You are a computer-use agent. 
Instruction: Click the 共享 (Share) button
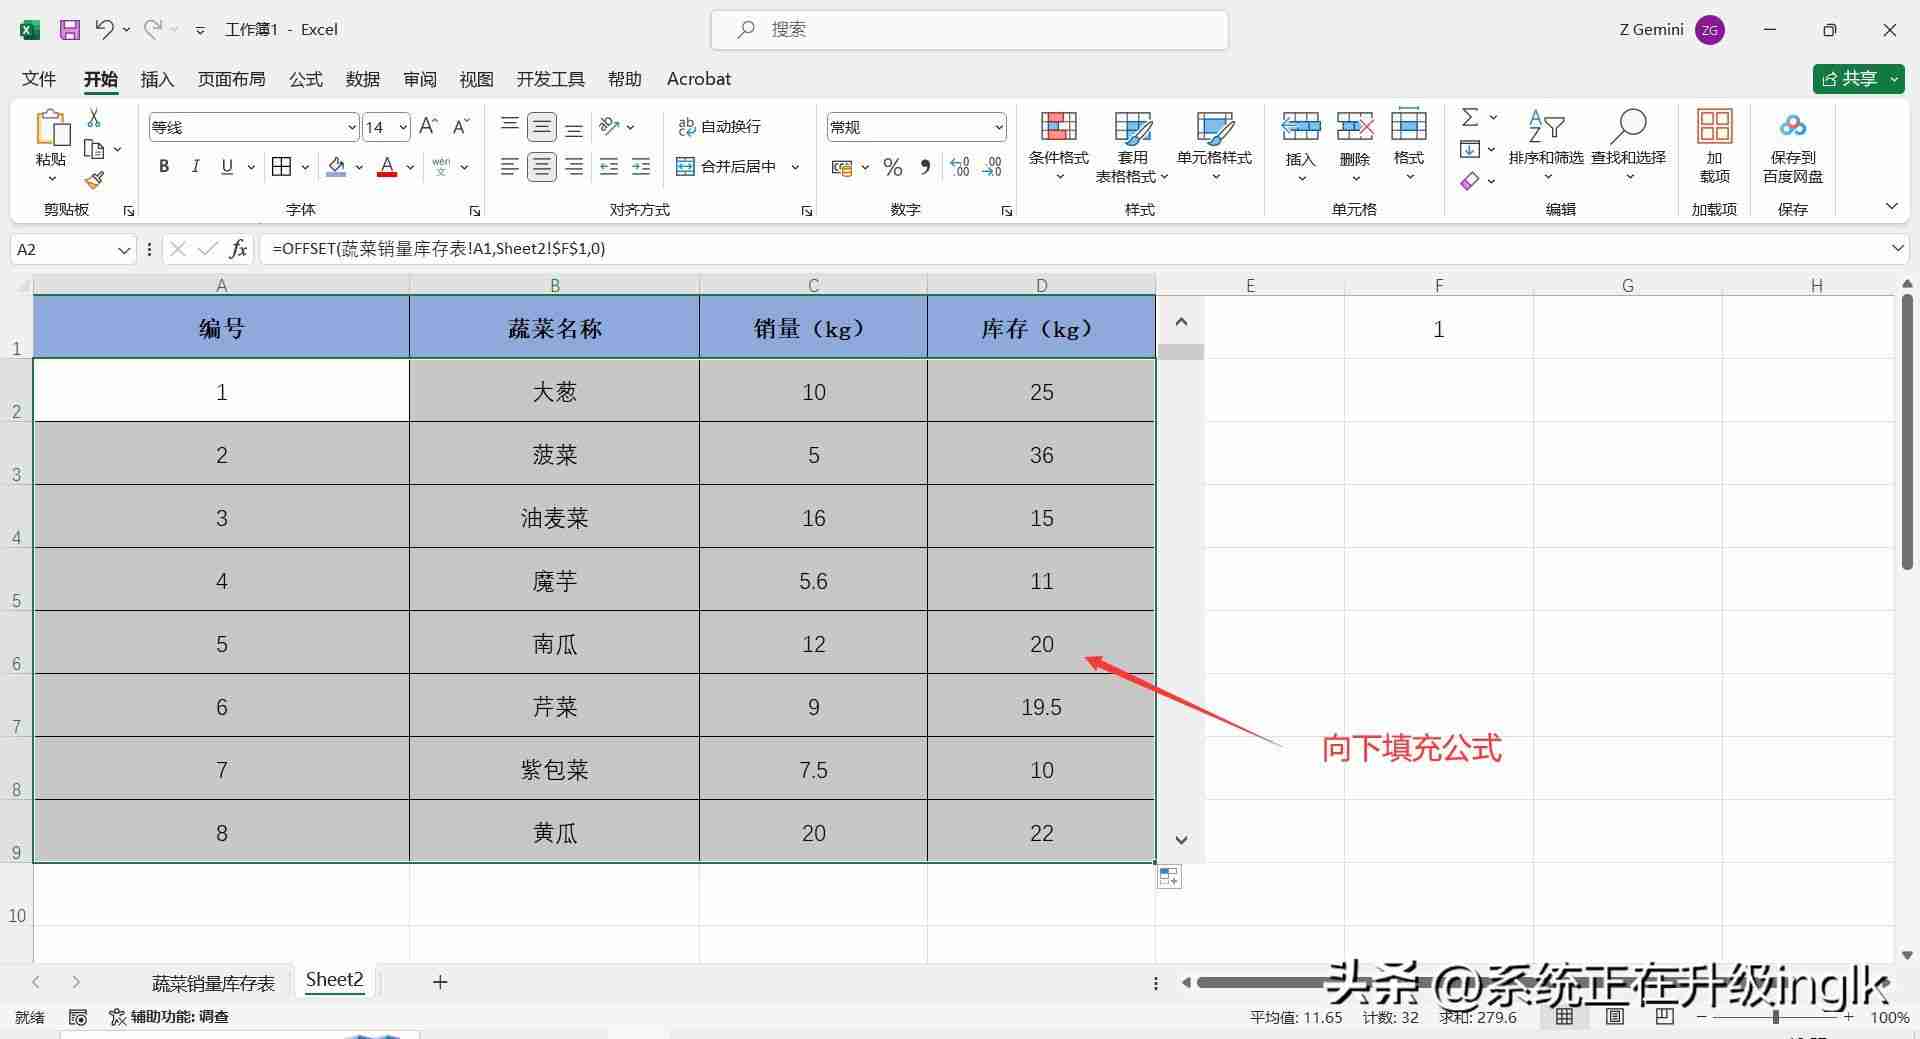point(1857,78)
